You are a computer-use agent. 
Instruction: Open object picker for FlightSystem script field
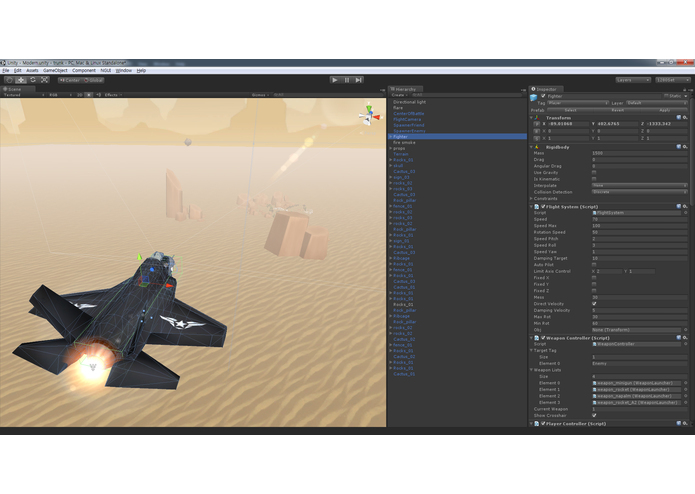pyautogui.click(x=686, y=213)
